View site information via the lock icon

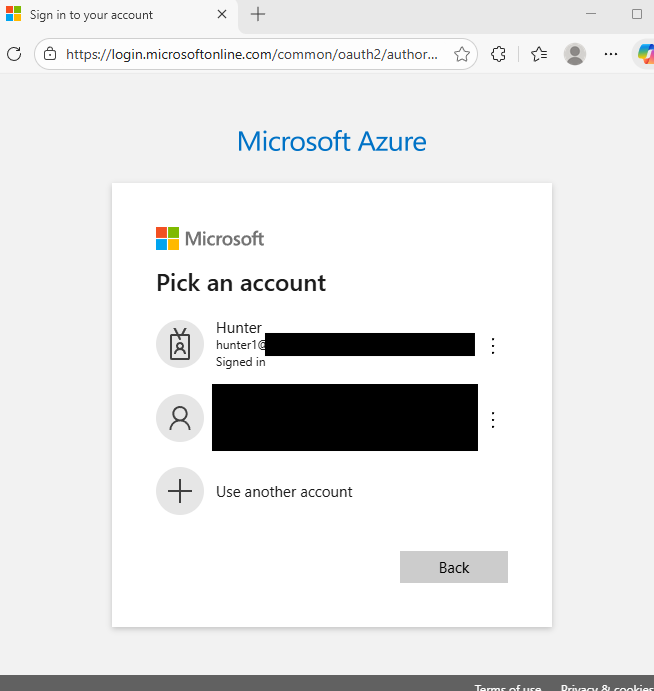click(50, 54)
